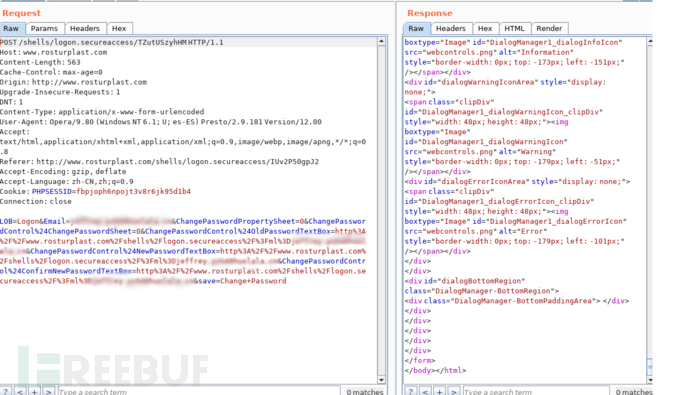This screenshot has height=395, width=690.
Task: Click the 'Origin: http://www.rosturplast.com' line
Action: pos(73,82)
